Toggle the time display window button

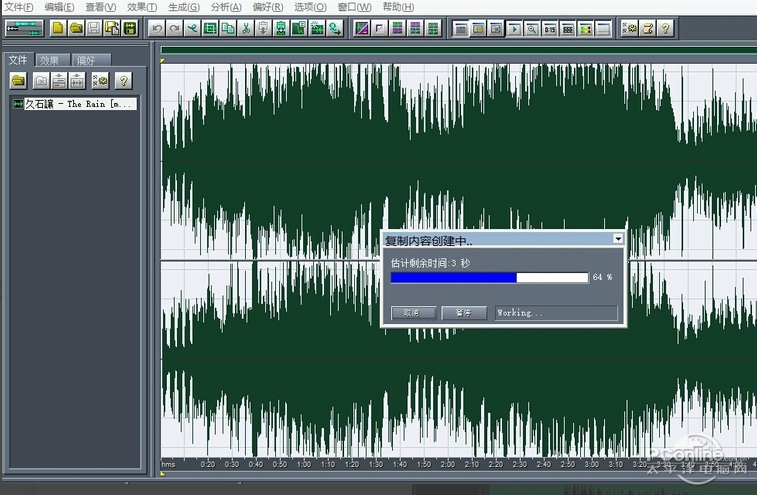(550, 28)
